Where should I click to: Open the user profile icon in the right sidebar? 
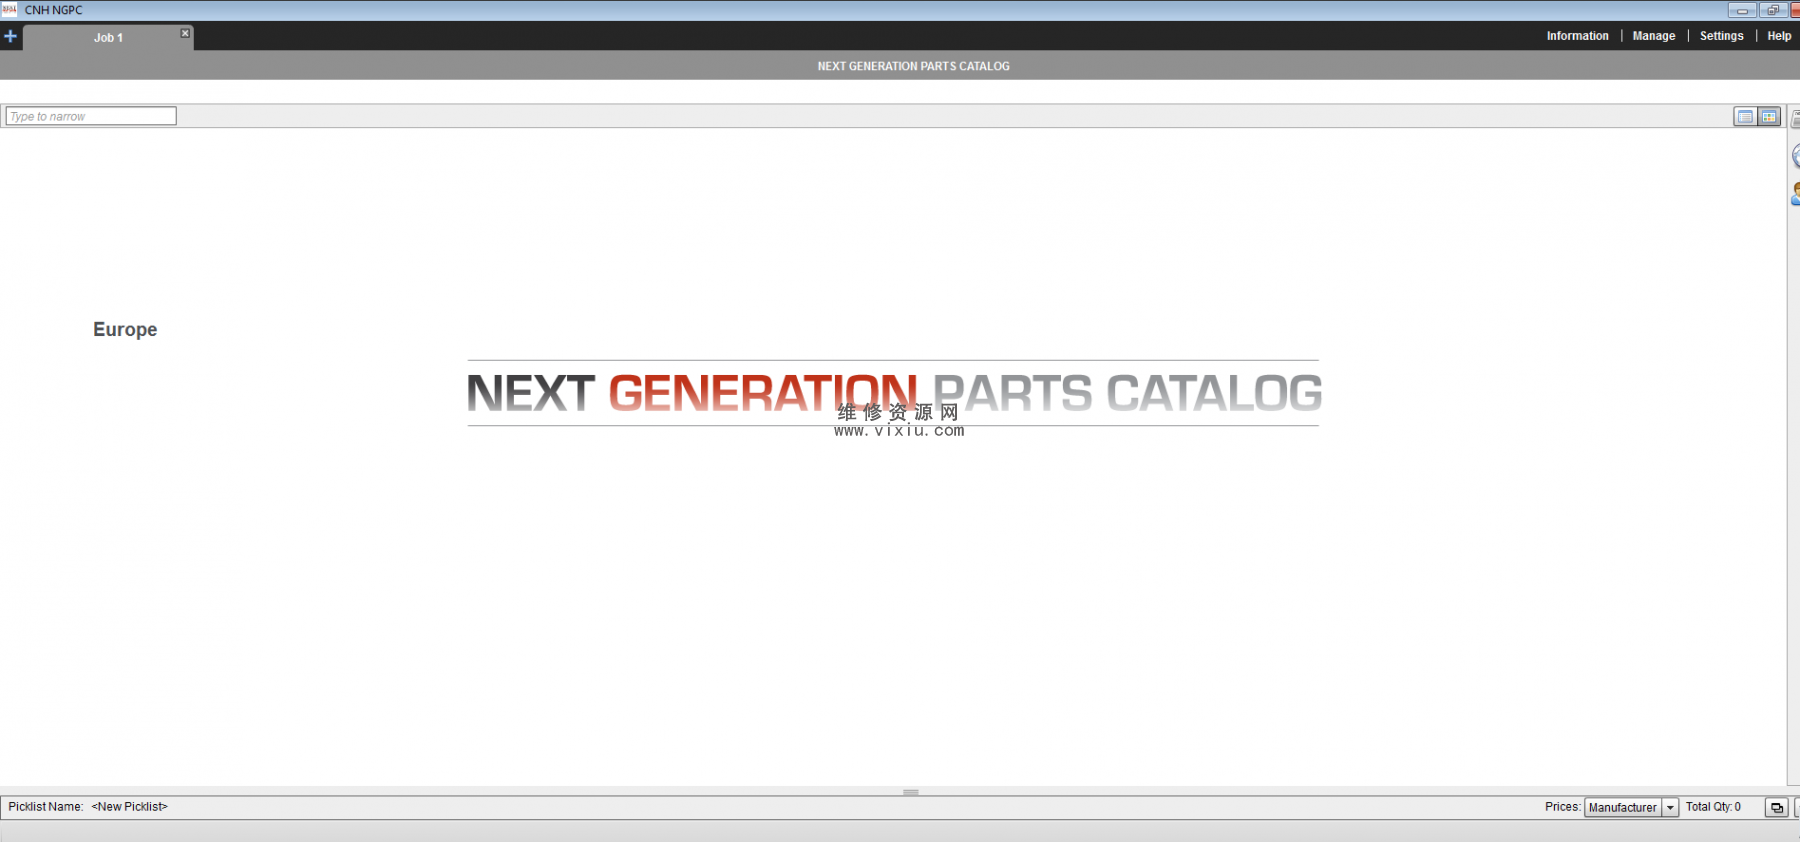pyautogui.click(x=1795, y=194)
